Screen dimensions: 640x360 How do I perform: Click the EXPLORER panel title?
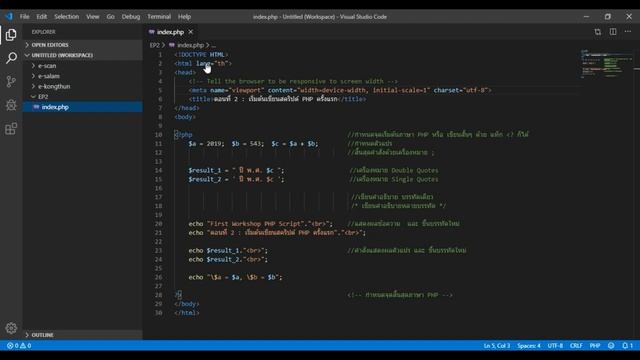coord(44,32)
